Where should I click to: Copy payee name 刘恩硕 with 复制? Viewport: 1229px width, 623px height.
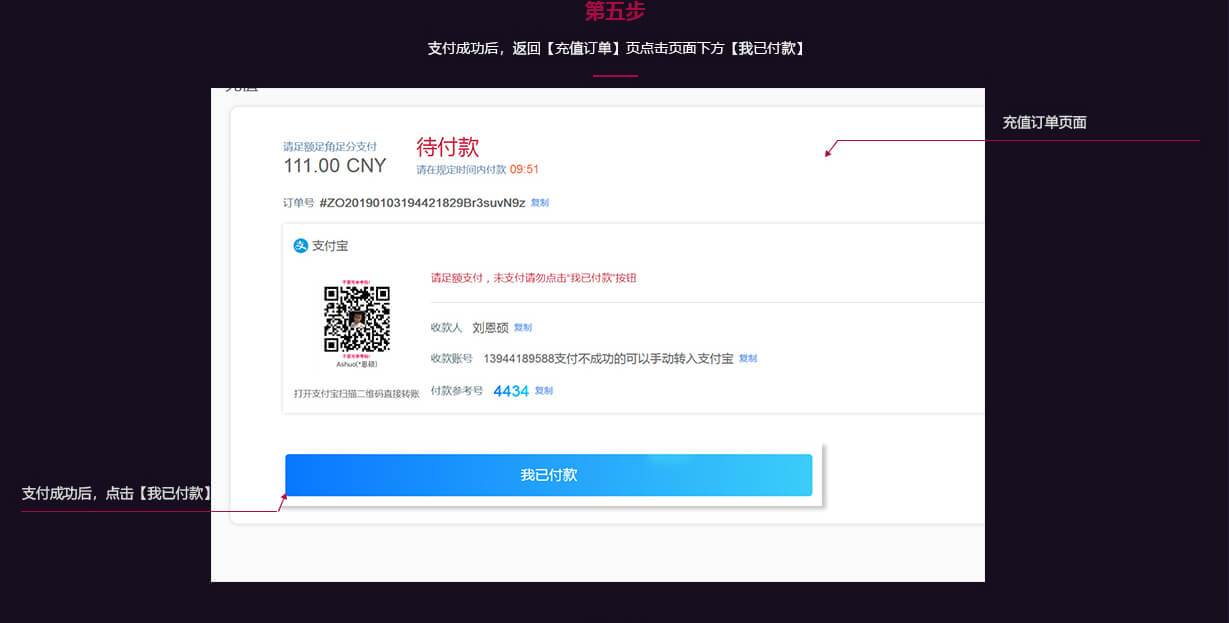tap(523, 328)
